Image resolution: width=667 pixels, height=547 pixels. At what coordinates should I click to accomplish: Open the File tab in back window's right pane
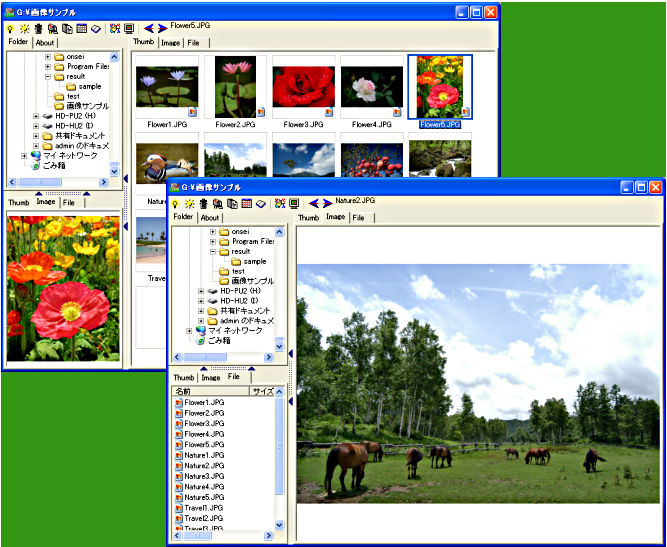(193, 43)
